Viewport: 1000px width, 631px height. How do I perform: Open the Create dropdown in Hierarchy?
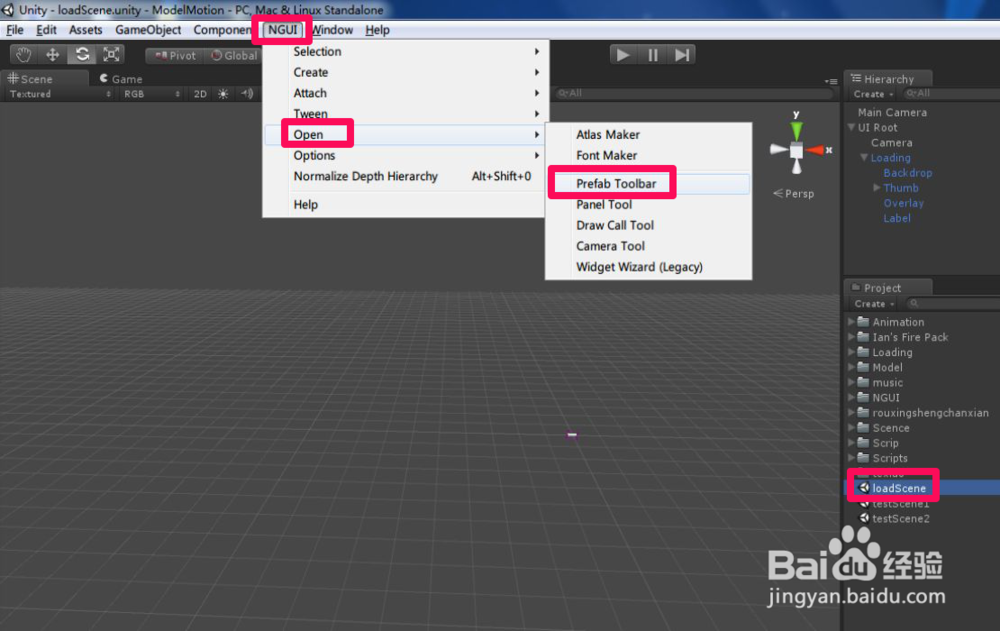point(869,93)
